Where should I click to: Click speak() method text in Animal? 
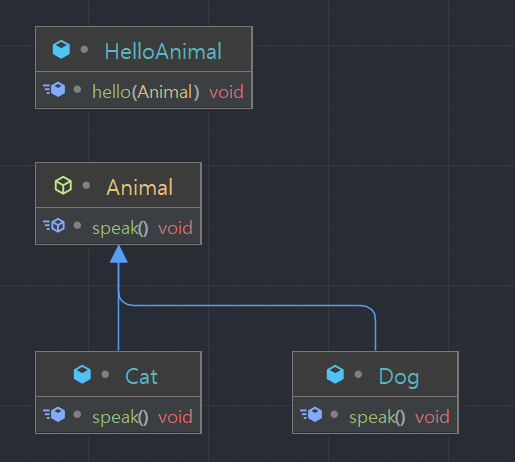pyautogui.click(x=120, y=228)
